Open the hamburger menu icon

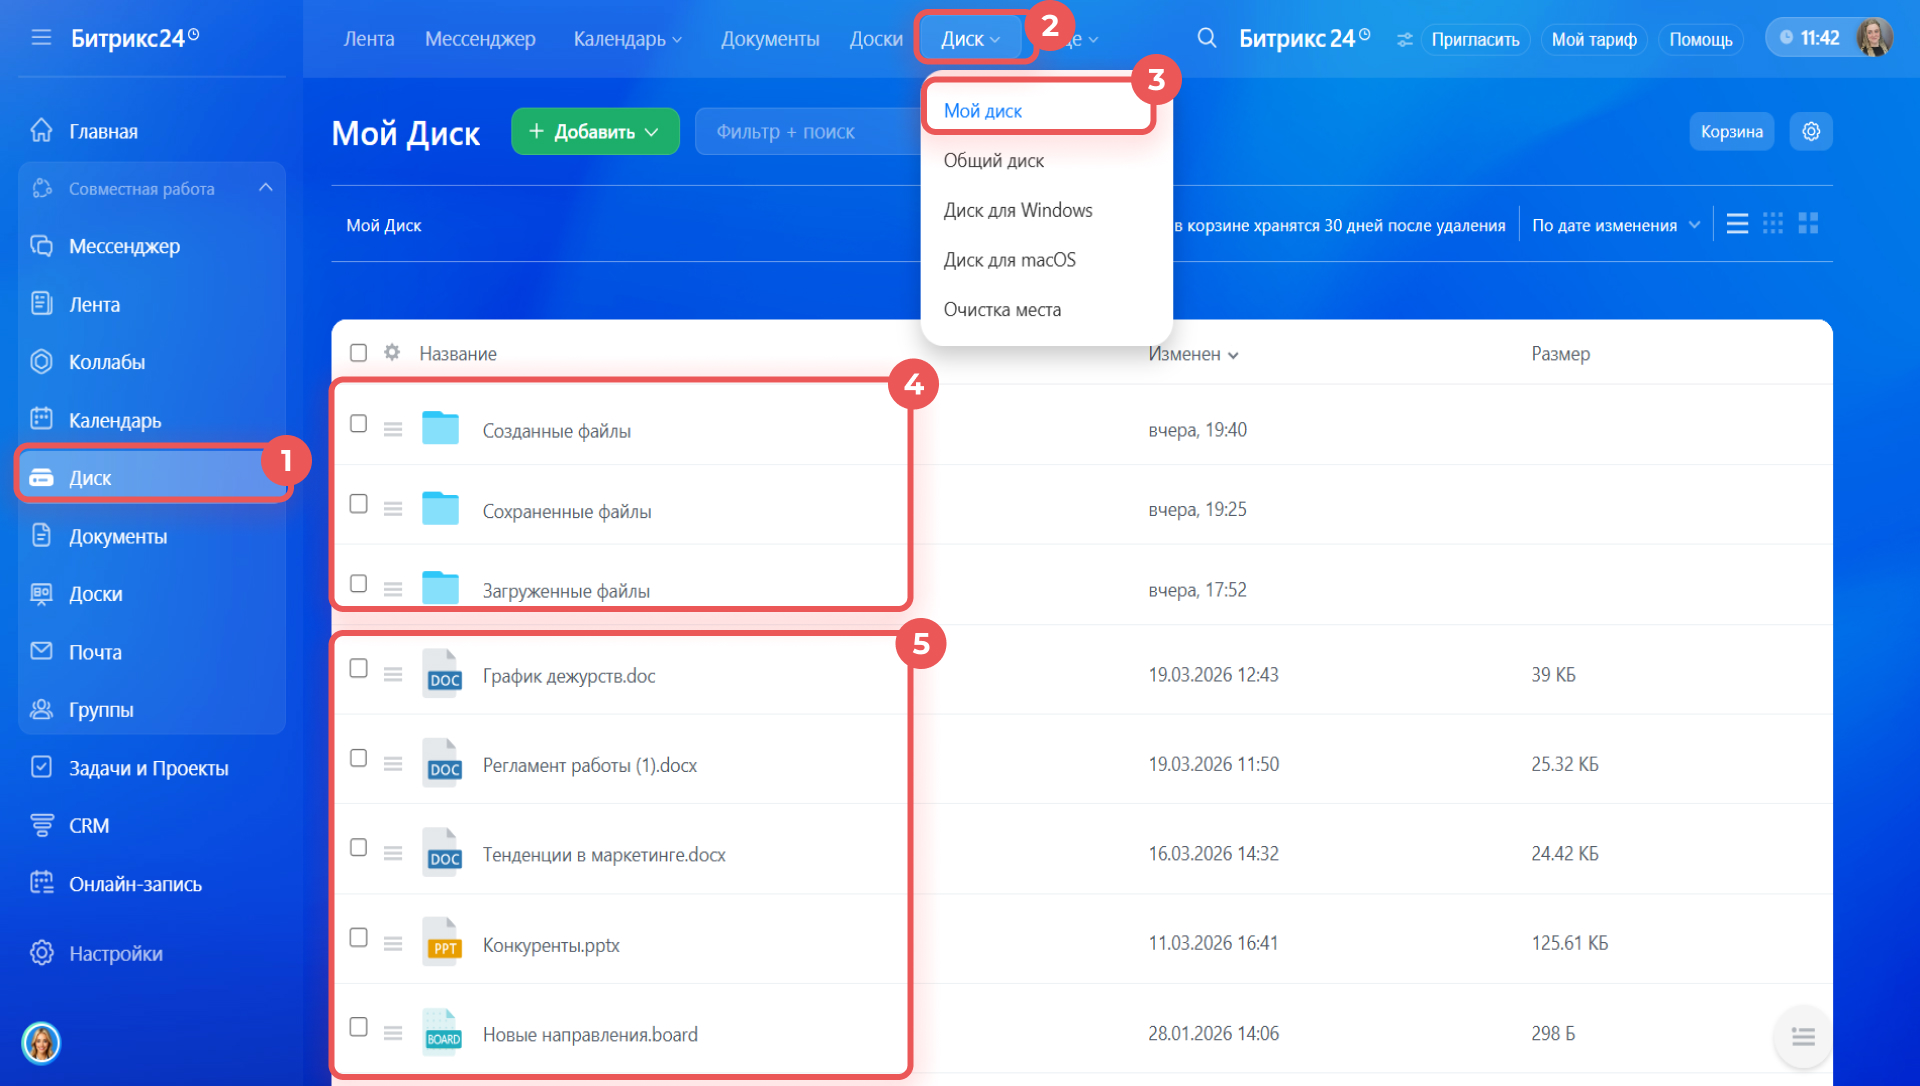pos(41,38)
